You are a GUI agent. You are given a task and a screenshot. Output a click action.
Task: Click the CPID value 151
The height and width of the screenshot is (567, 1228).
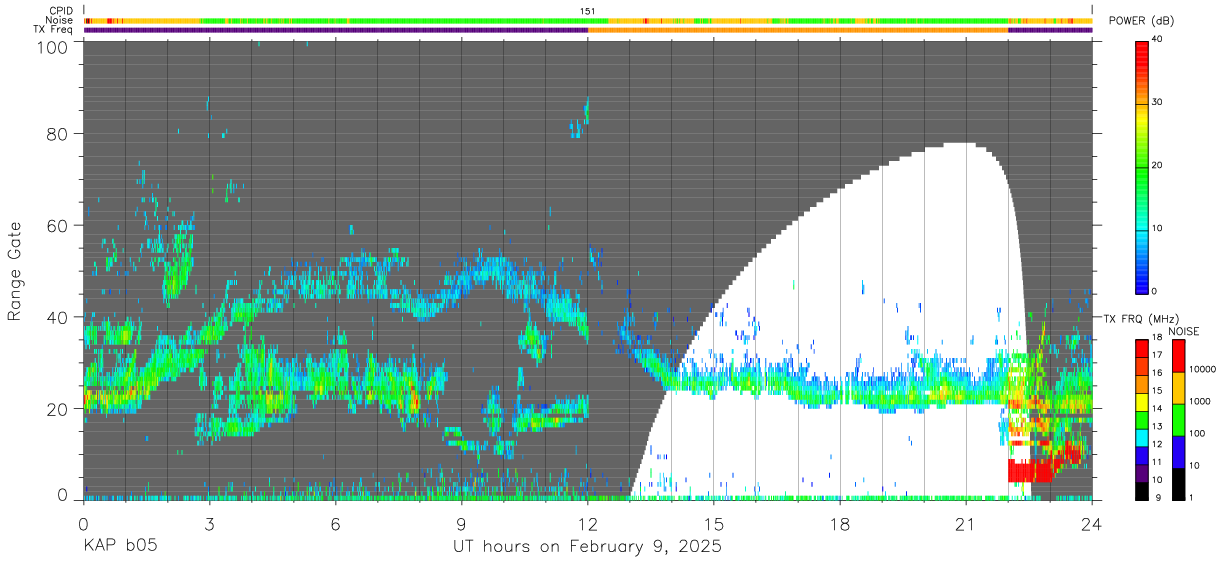[x=587, y=11]
